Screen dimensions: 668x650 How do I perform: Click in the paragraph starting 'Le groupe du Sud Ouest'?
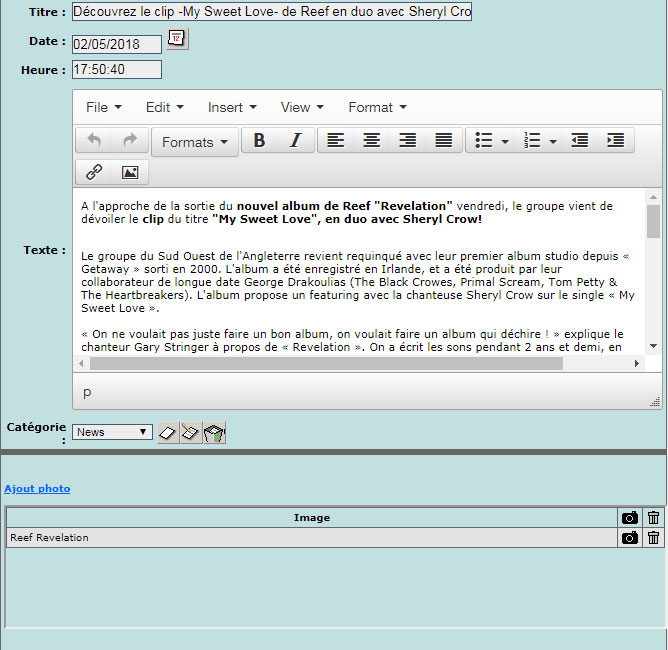[358, 282]
